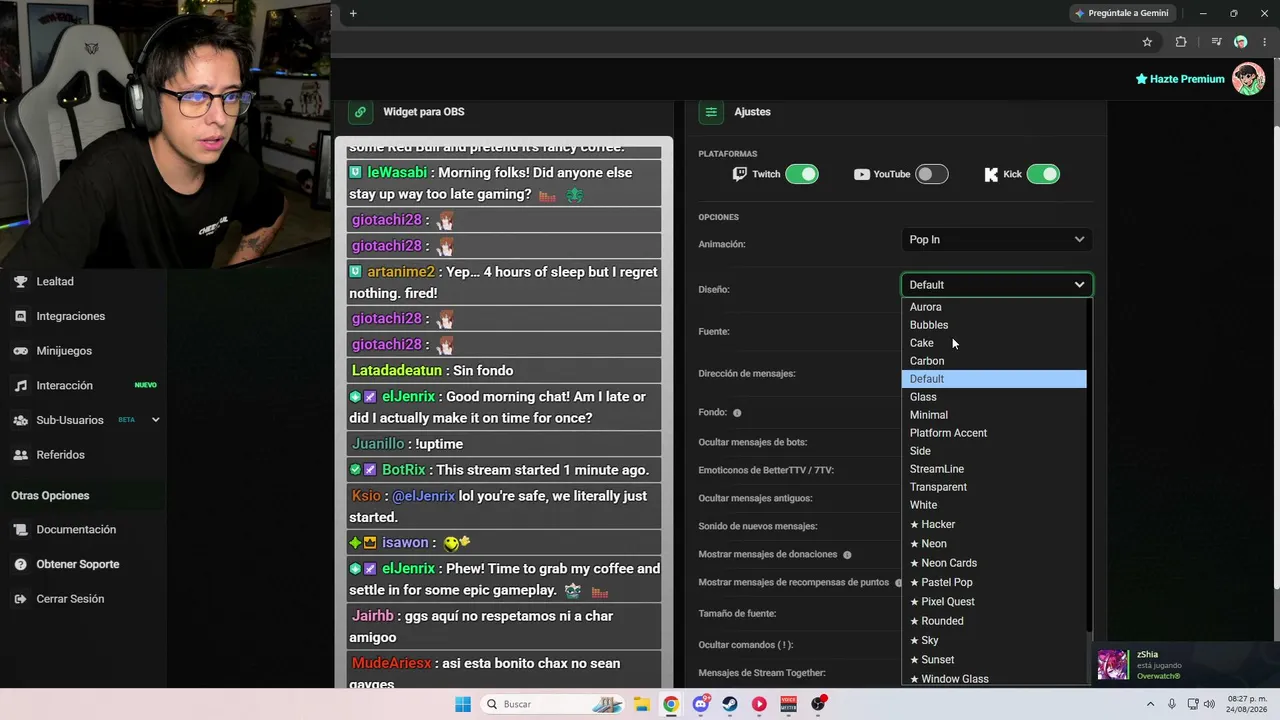Screen dimensions: 1280x720
Task: Open the Animación dropdown showing Pop In
Action: tap(997, 240)
